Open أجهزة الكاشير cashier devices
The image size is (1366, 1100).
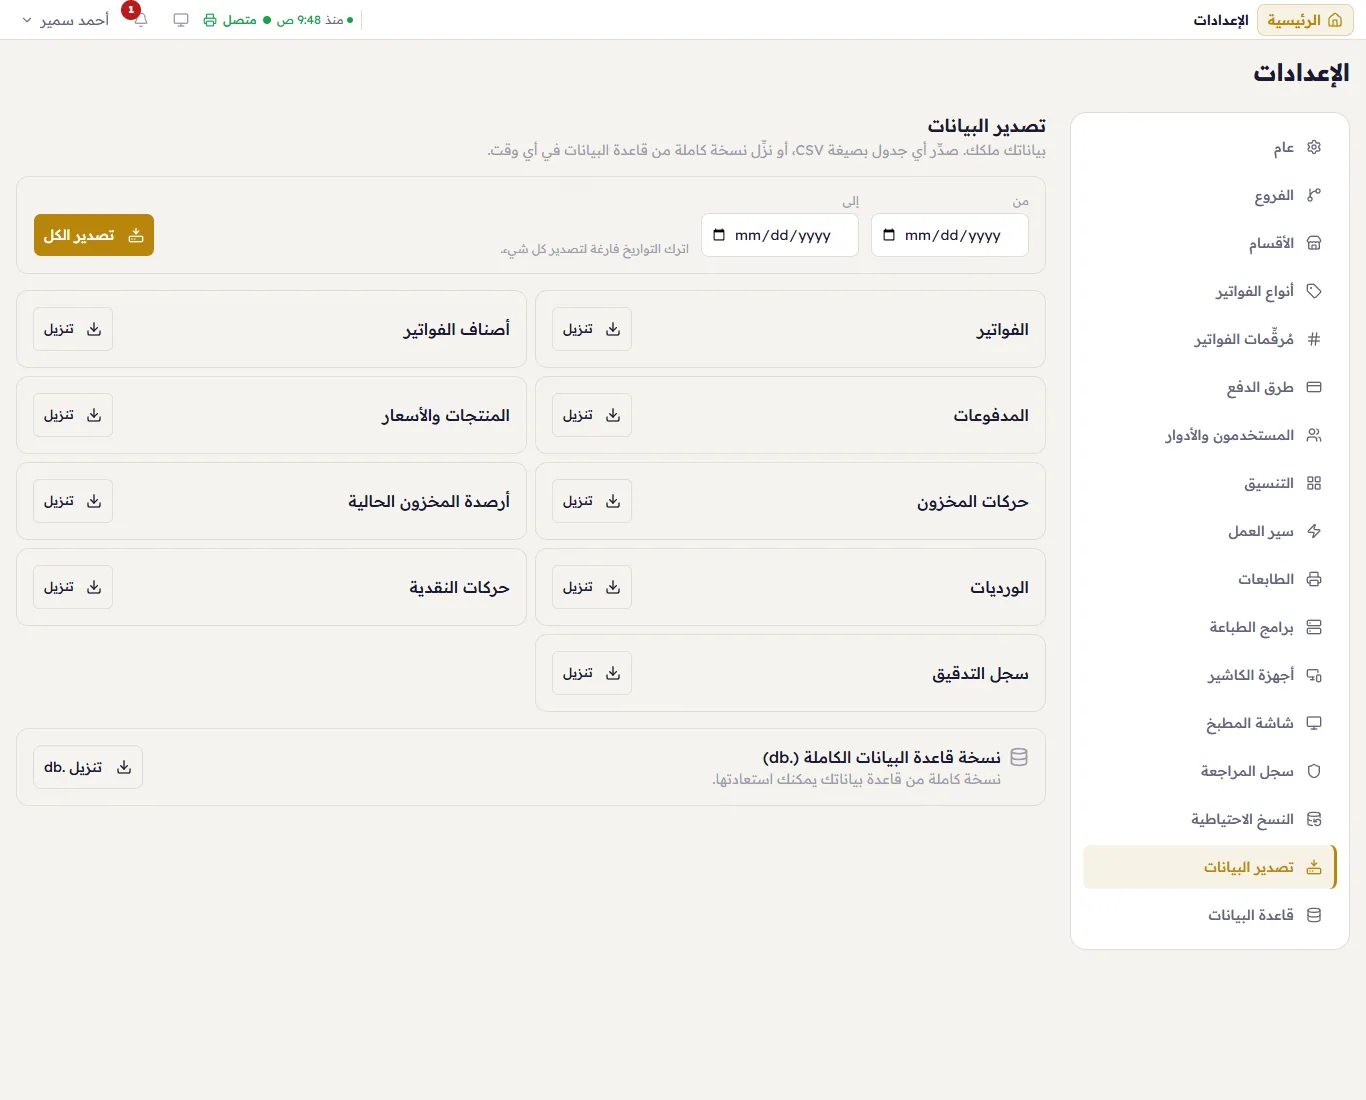tap(1209, 675)
